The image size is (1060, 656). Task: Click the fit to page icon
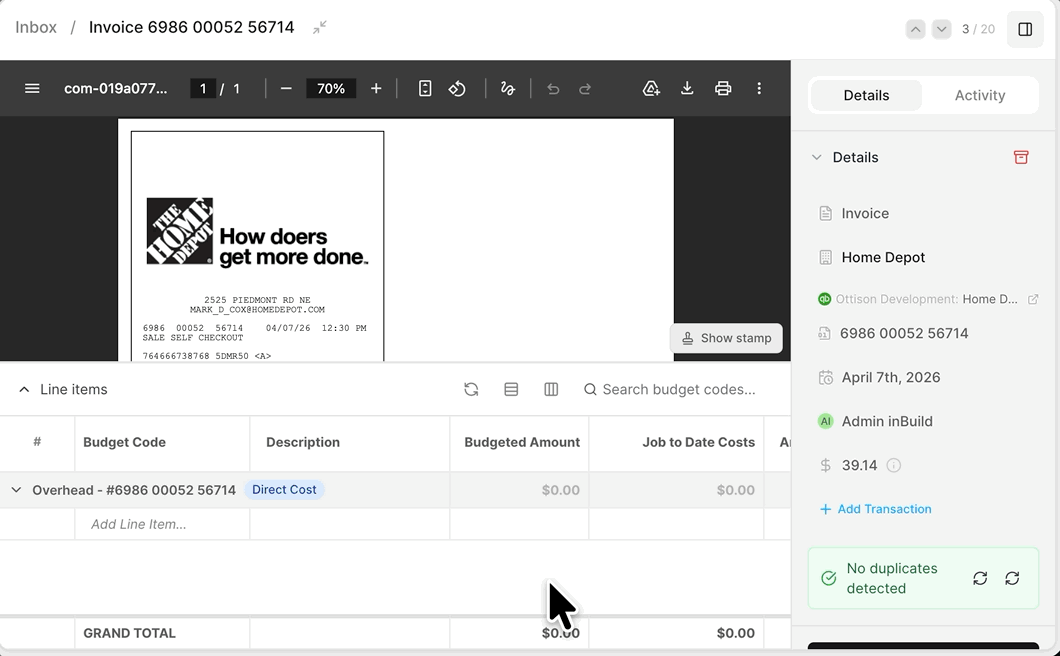pyautogui.click(x=425, y=89)
